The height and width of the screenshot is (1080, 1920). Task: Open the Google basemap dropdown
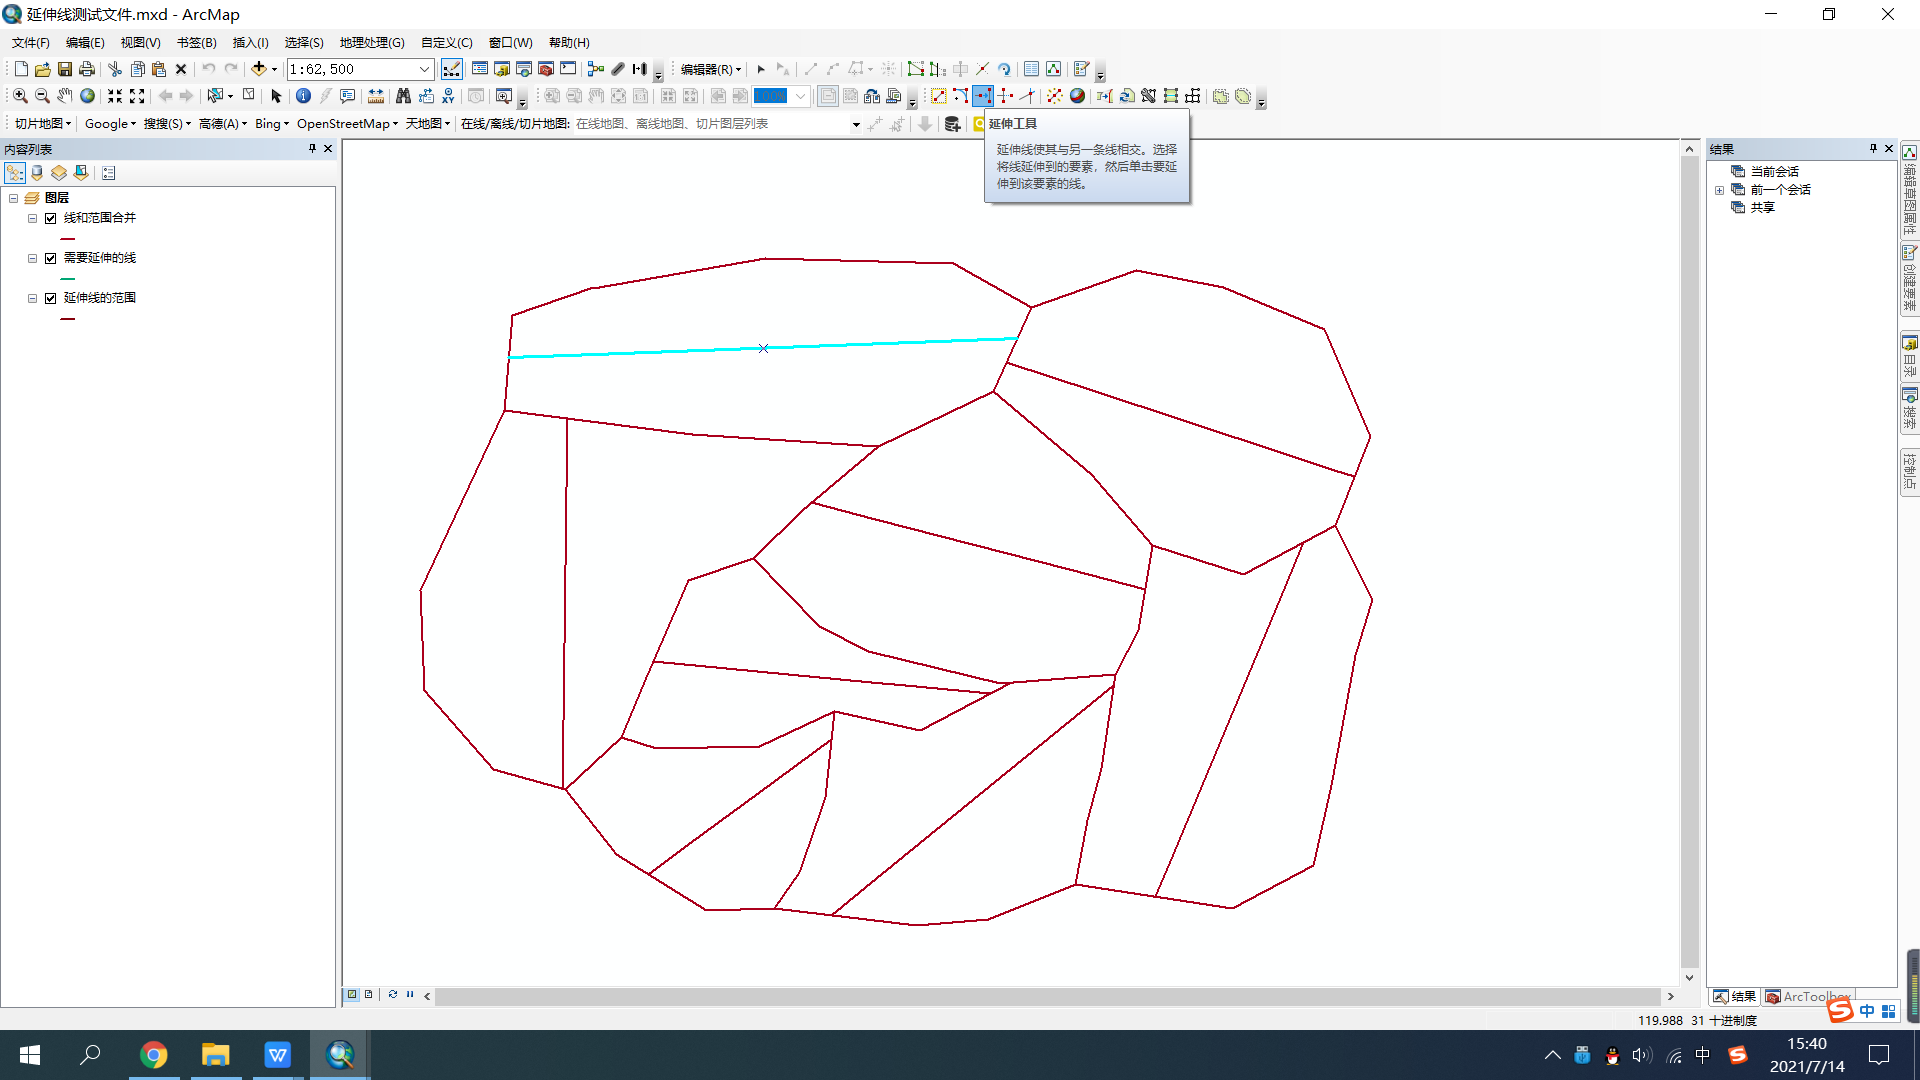coord(110,124)
